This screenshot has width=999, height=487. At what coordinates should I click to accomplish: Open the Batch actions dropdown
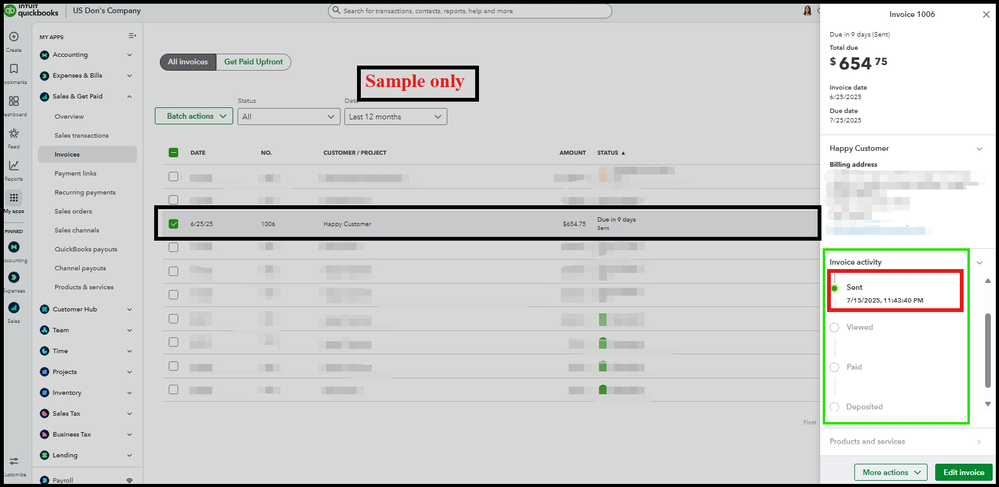pyautogui.click(x=194, y=116)
